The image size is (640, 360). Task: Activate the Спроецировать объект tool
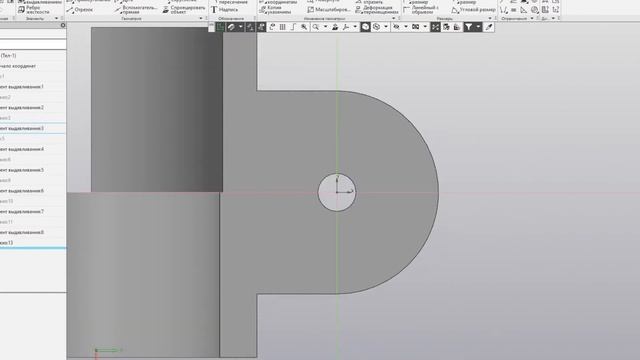click(184, 9)
